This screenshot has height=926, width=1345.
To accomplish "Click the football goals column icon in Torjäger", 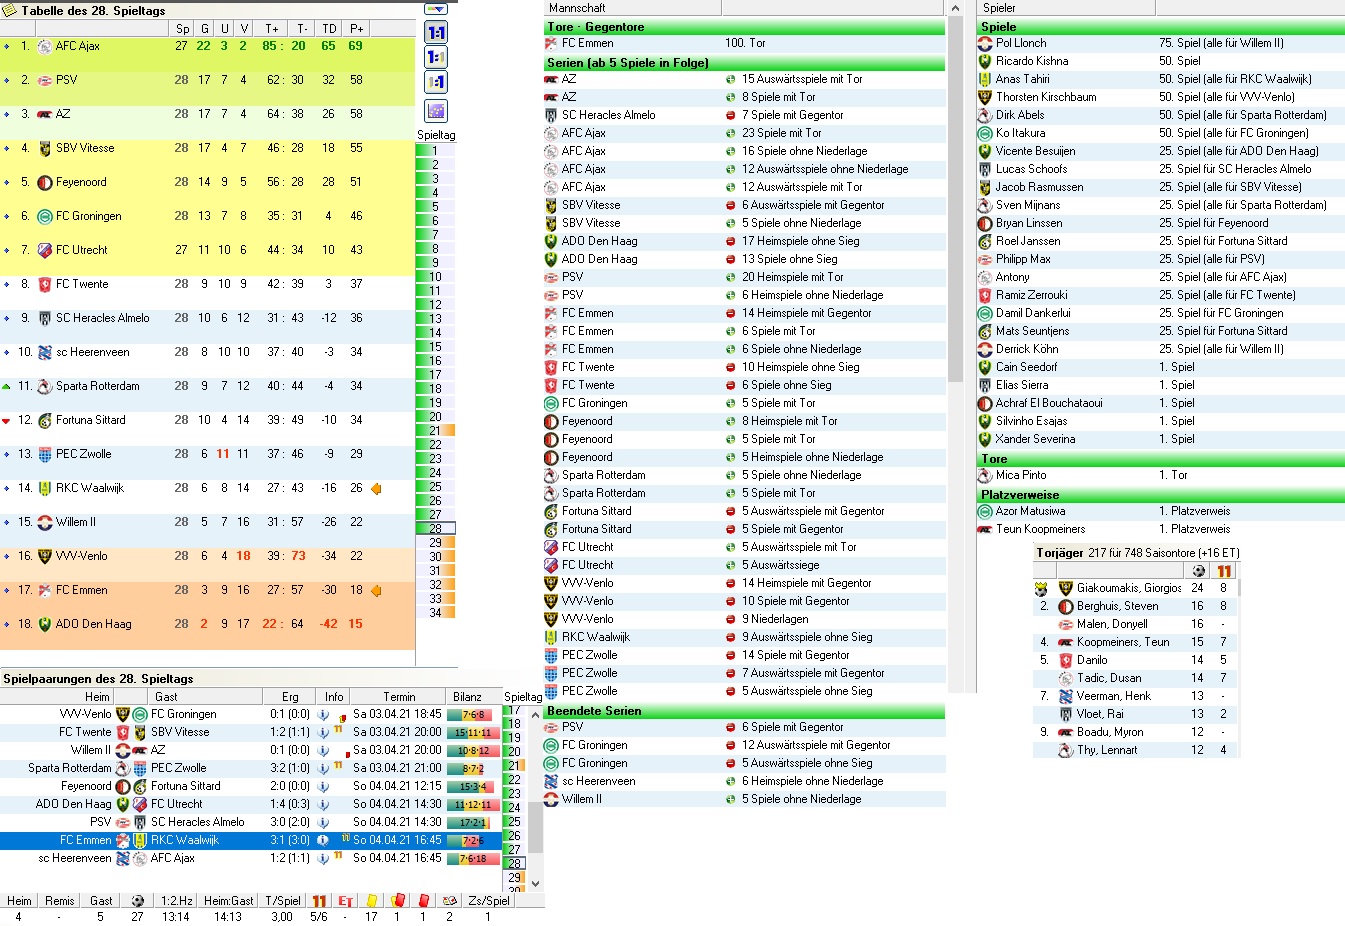I will [x=1198, y=571].
